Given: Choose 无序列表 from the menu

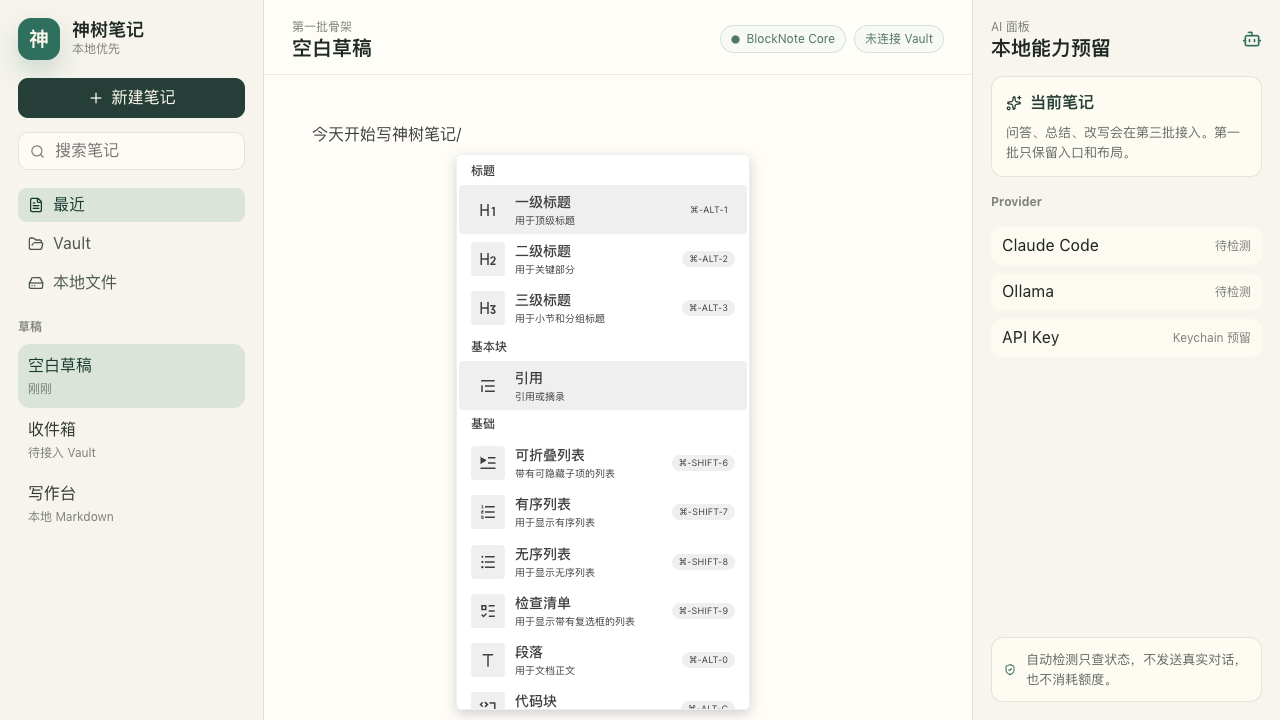Looking at the screenshot, I should [x=603, y=562].
